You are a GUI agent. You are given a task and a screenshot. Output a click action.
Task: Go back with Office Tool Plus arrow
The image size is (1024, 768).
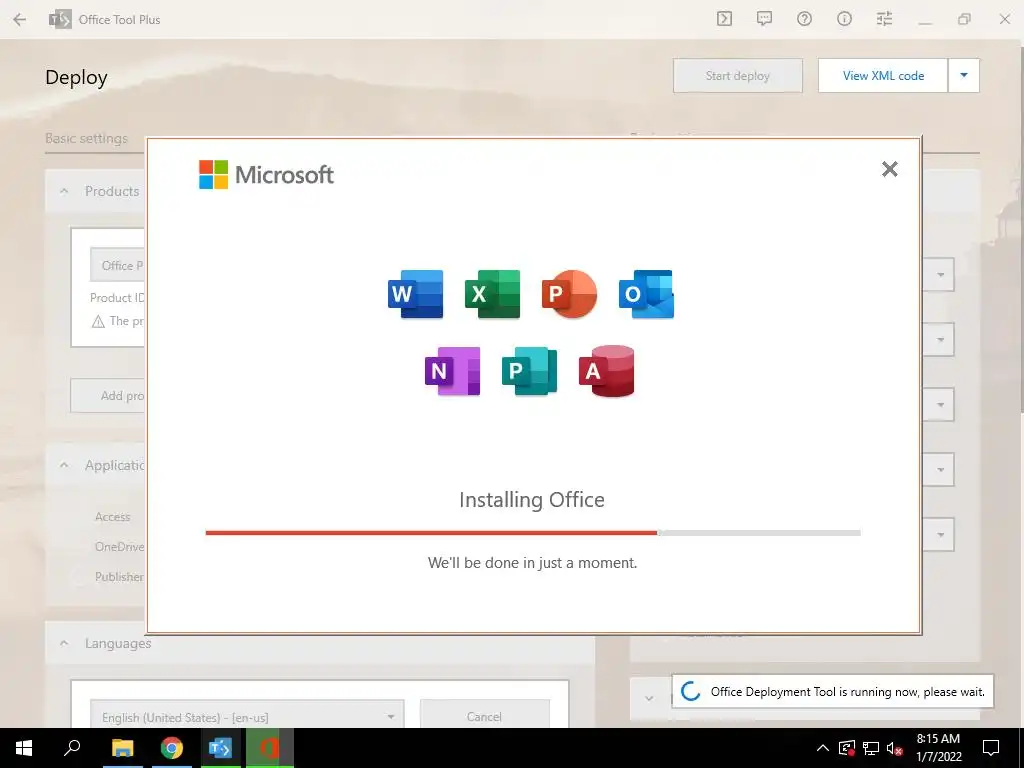(20, 20)
